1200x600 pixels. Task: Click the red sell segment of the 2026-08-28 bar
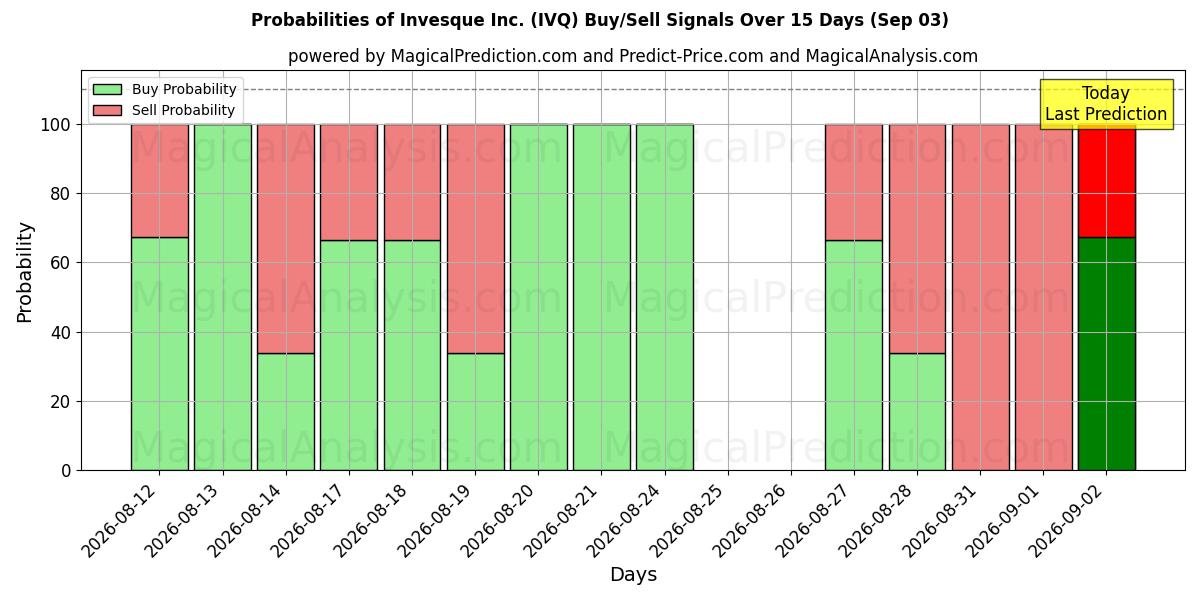tap(917, 239)
